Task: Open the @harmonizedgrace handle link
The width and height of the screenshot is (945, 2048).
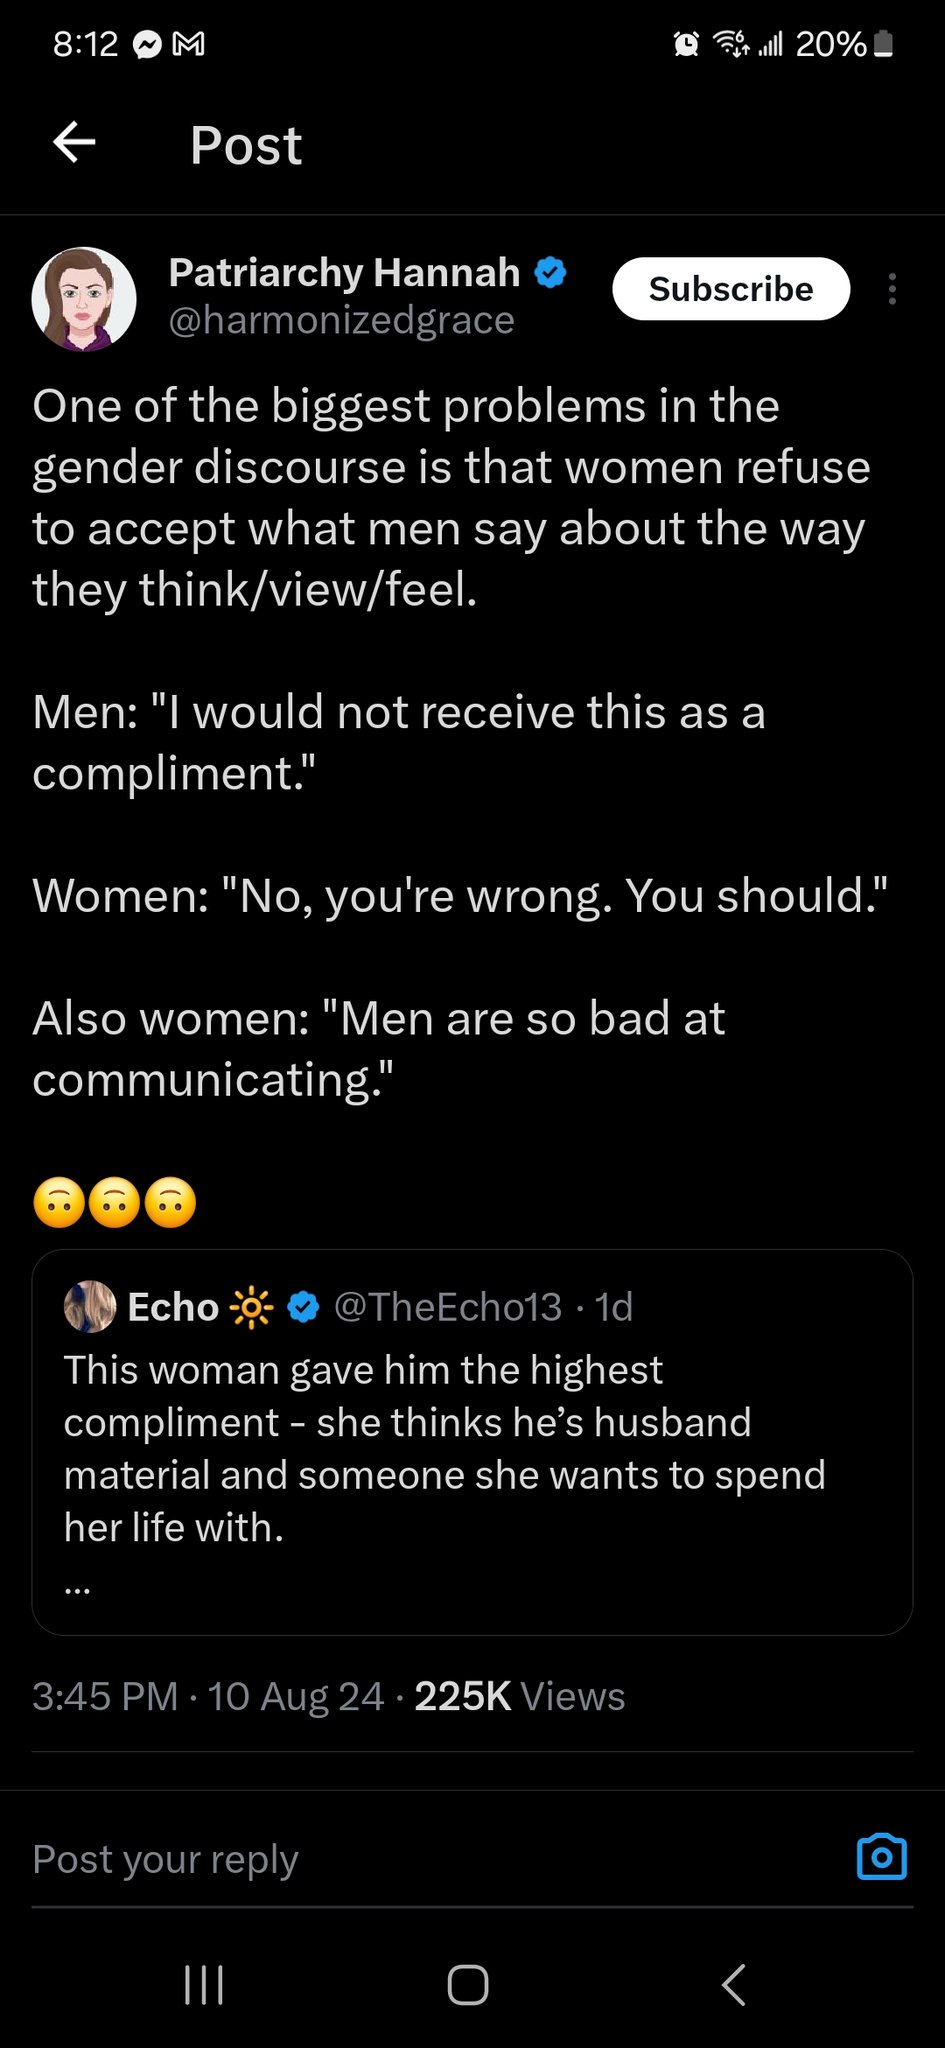Action: [x=341, y=321]
